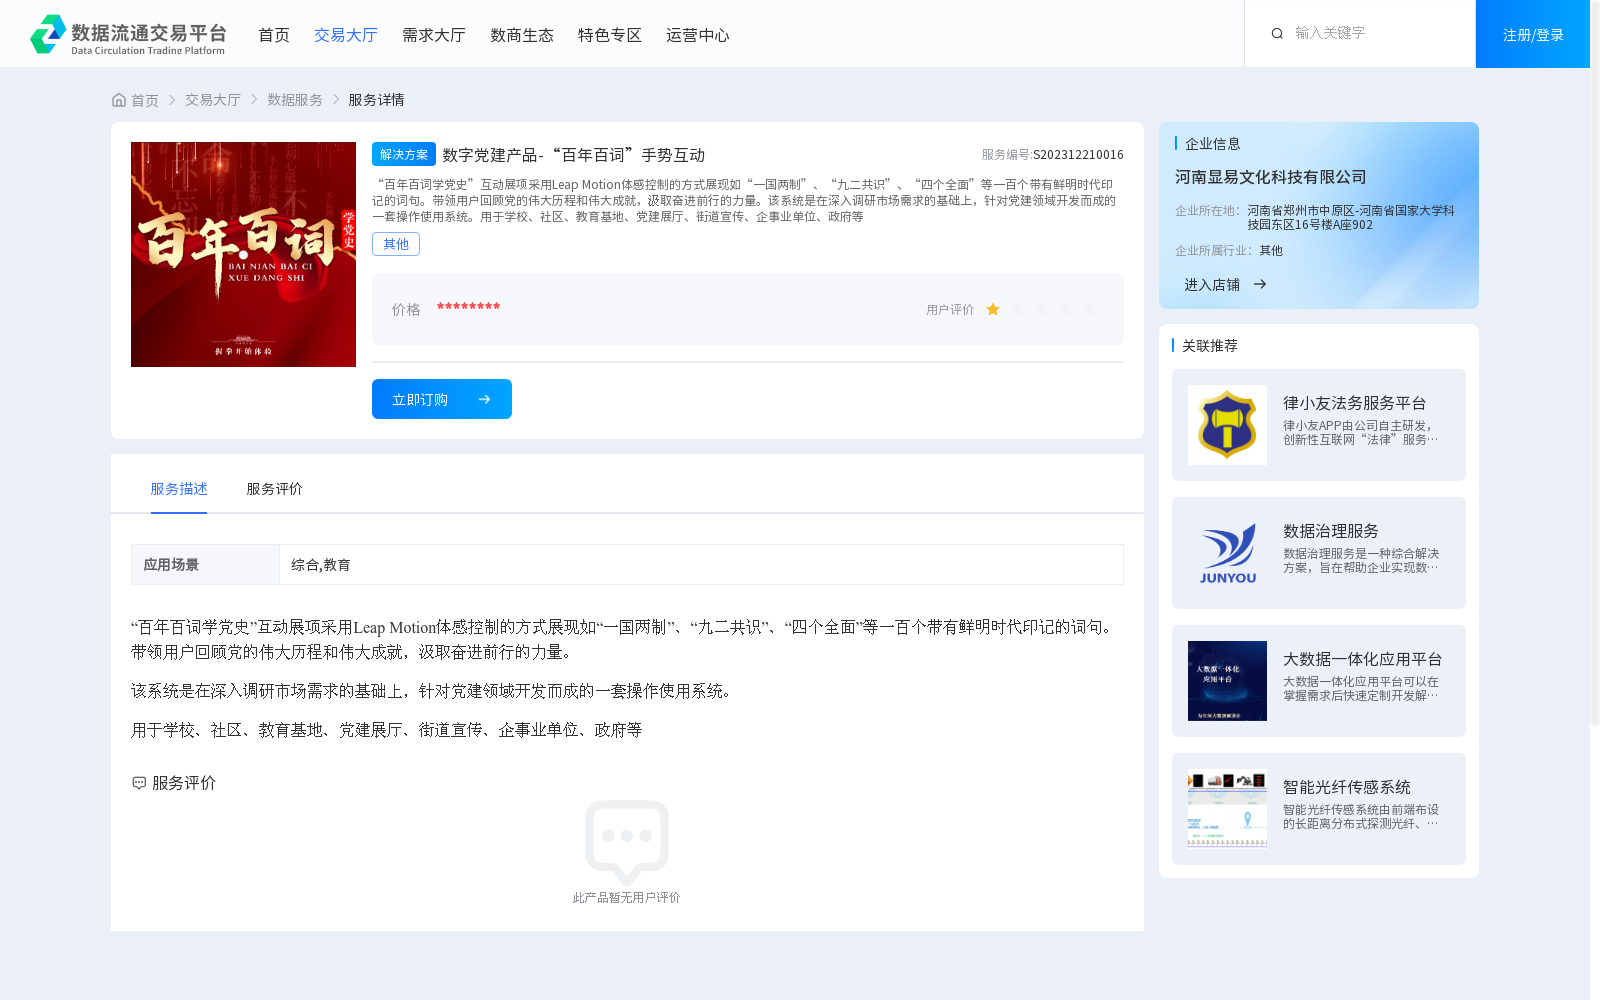The height and width of the screenshot is (1000, 1600).
Task: Click the speech bubble icon beside 服务评价
Action: coord(138,783)
